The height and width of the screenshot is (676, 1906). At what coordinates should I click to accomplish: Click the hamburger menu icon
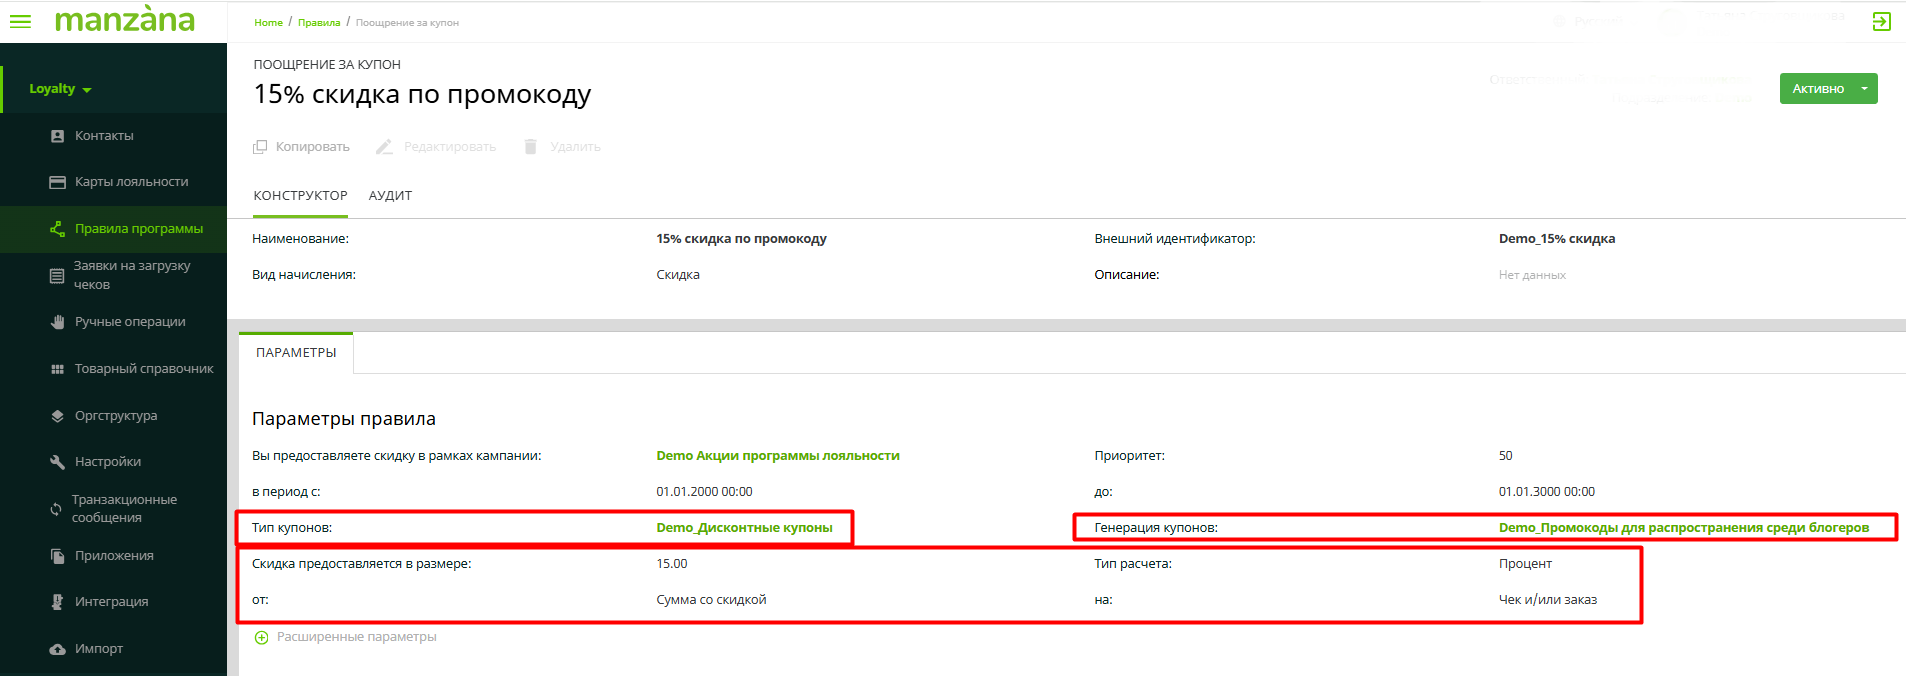(x=20, y=21)
